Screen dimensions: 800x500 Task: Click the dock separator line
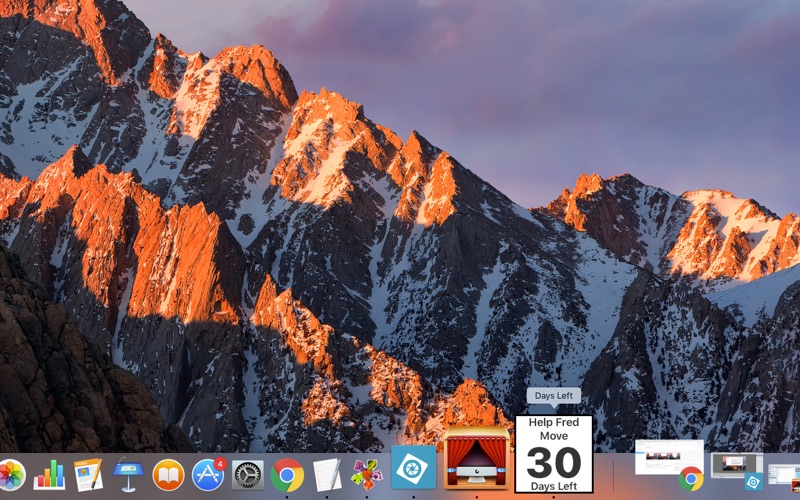613,472
